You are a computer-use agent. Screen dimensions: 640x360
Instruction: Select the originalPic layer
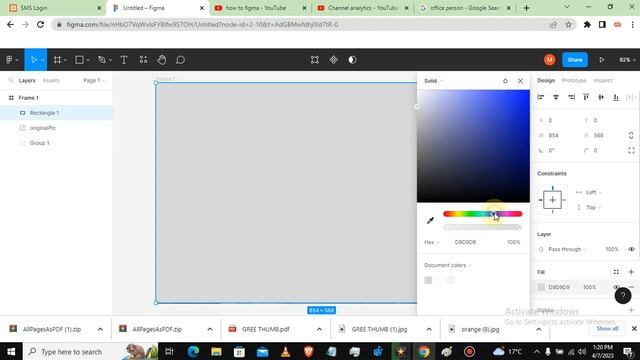click(56, 128)
